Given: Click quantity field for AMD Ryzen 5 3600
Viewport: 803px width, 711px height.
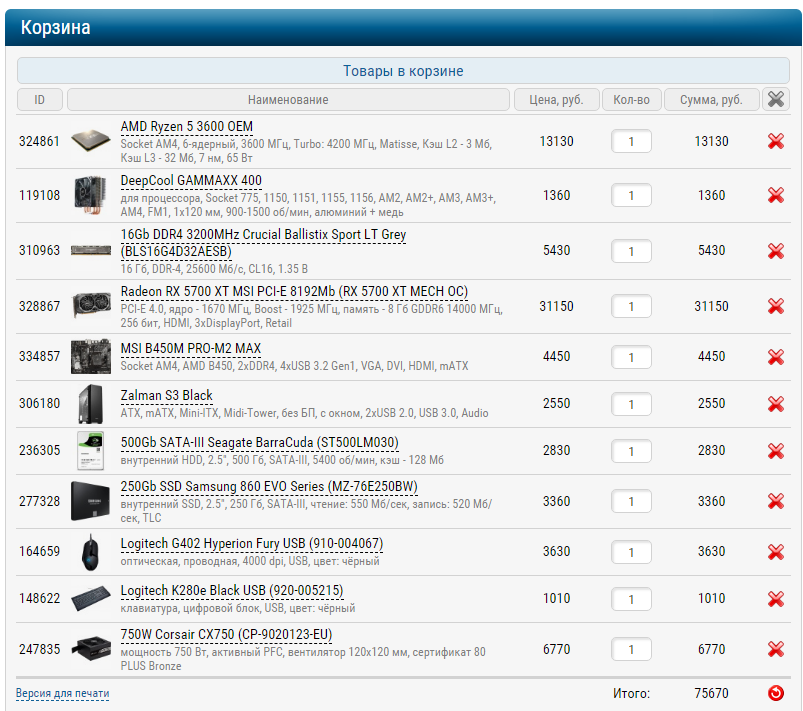Looking at the screenshot, I should coord(631,141).
